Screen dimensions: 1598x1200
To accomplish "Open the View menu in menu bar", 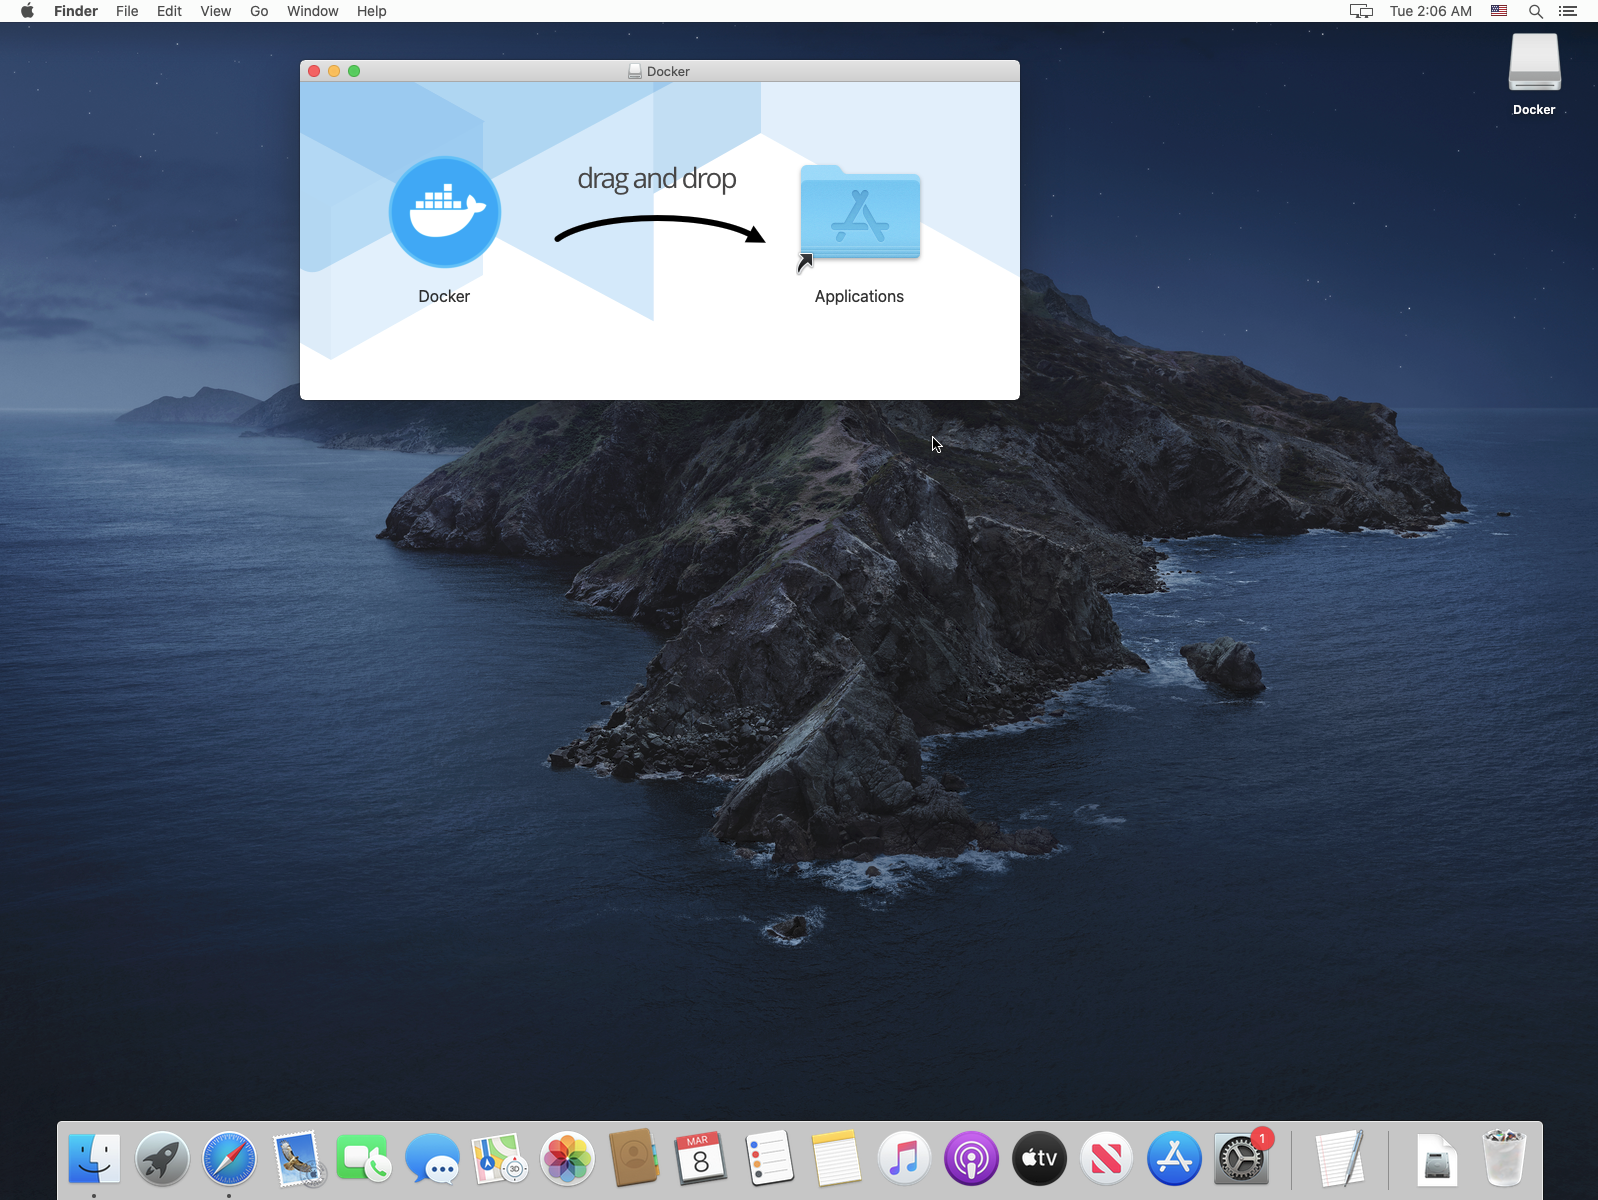I will (215, 11).
